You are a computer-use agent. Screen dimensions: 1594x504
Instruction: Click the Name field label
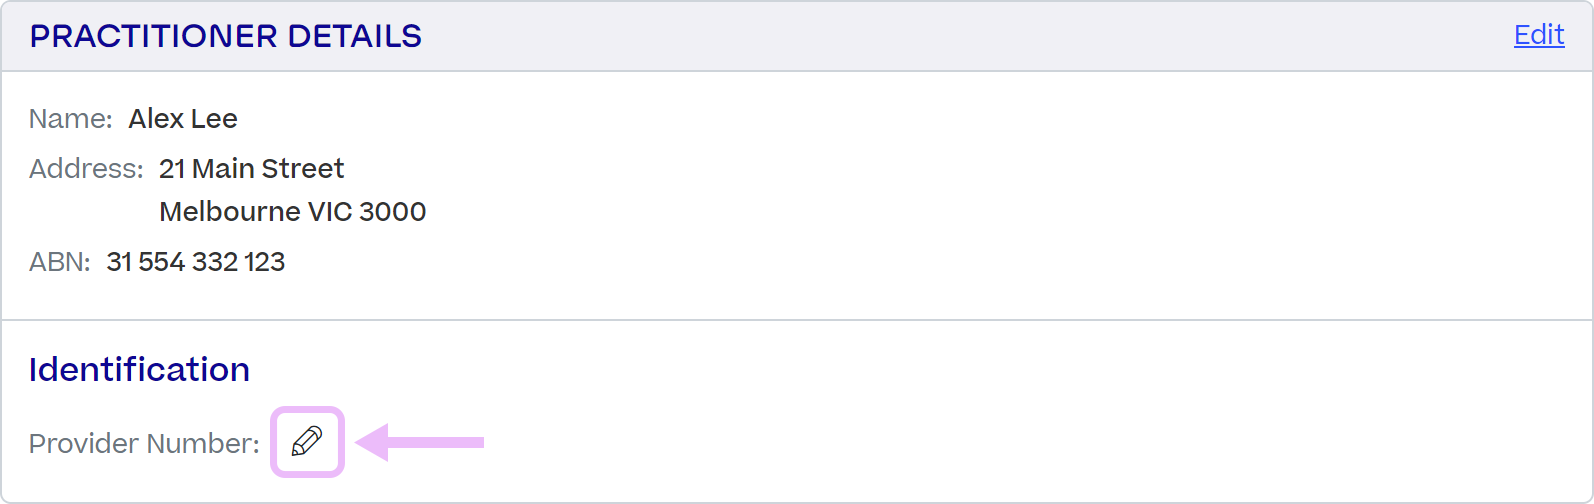pos(70,119)
